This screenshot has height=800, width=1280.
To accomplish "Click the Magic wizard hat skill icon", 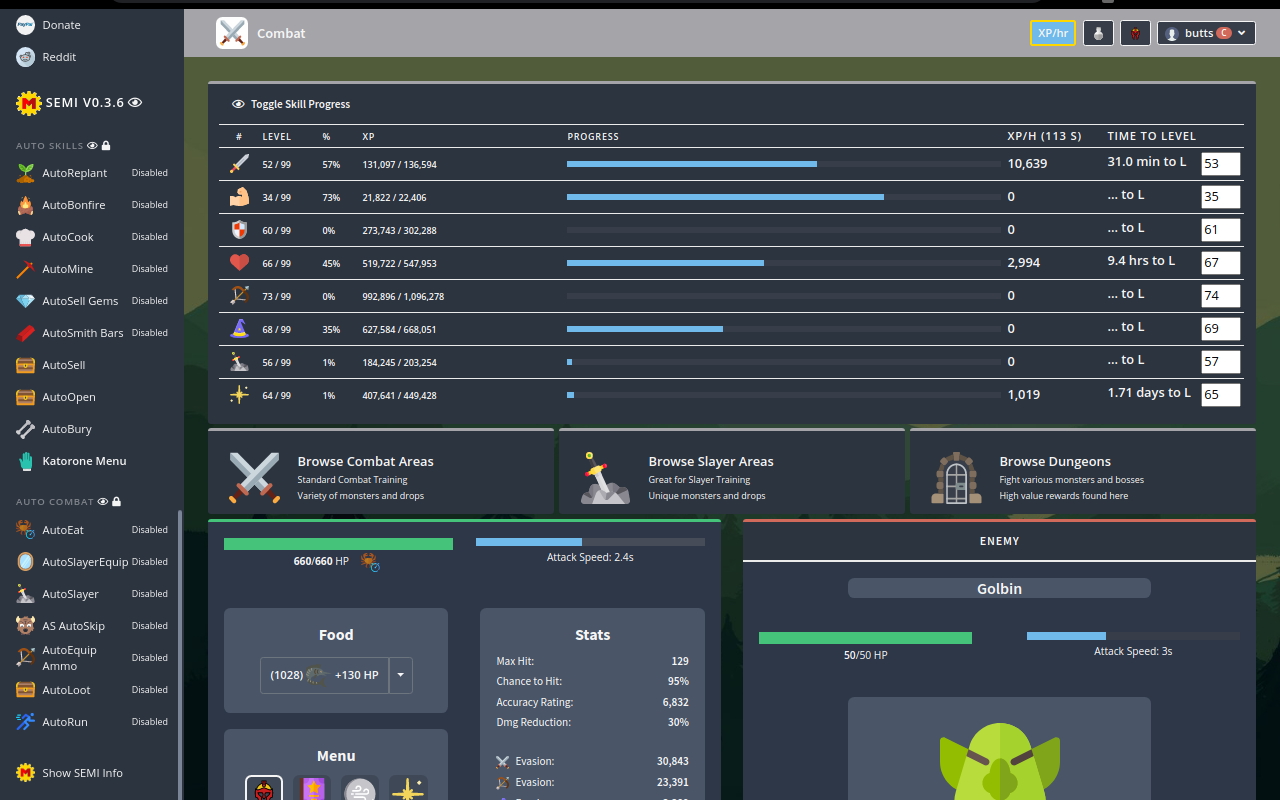I will click(x=240, y=328).
